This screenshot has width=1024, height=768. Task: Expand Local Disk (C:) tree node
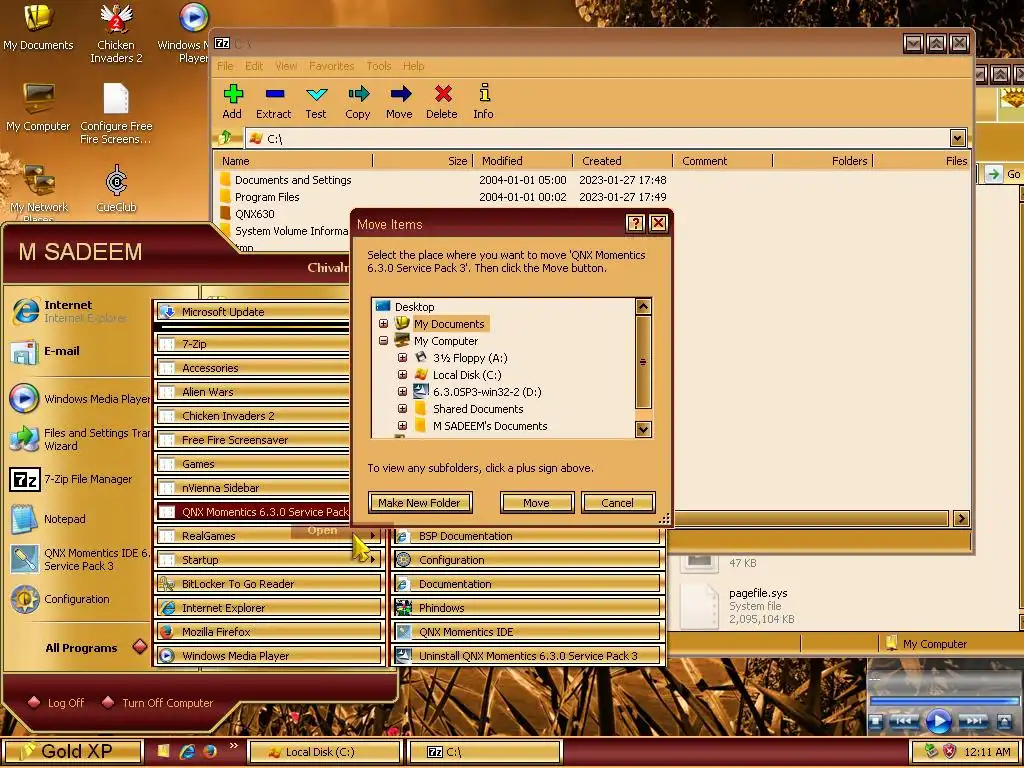click(x=403, y=375)
